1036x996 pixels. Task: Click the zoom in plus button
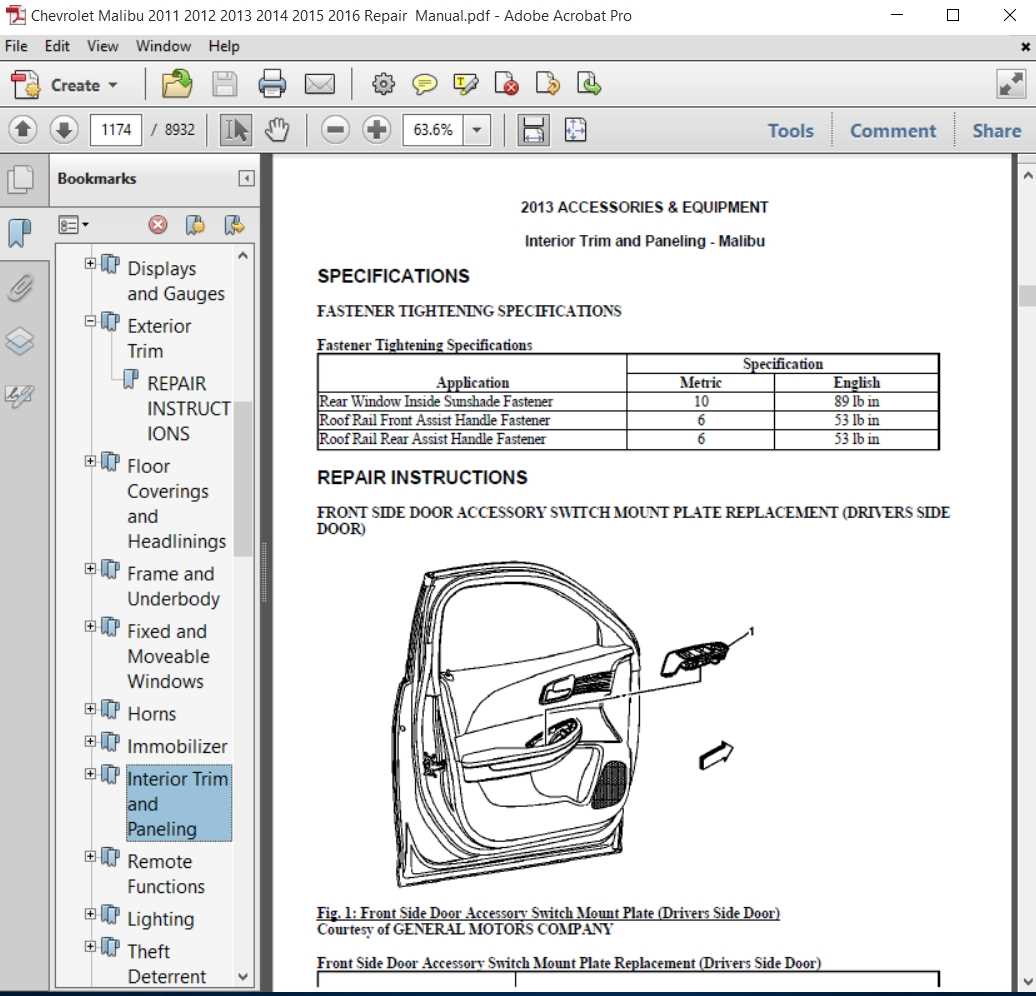click(x=377, y=130)
